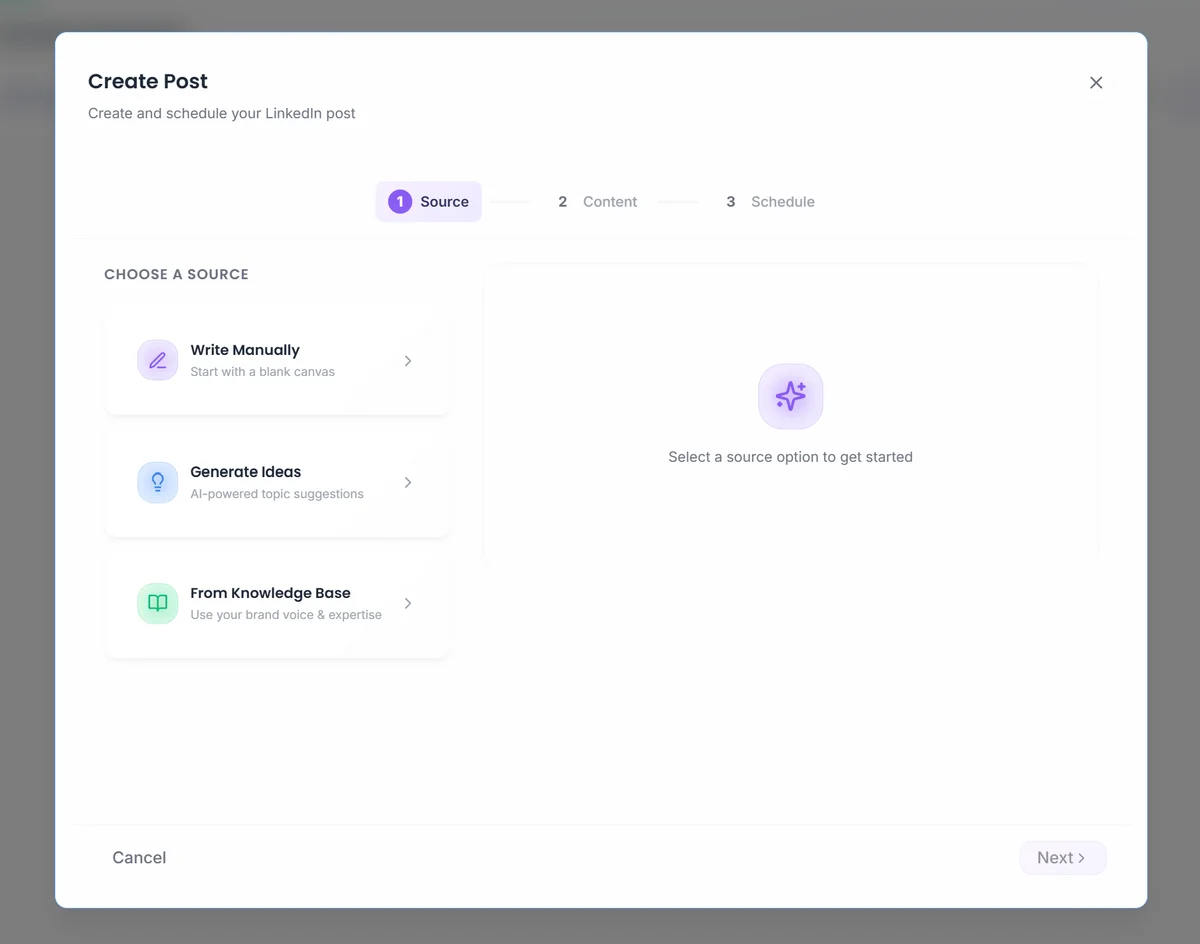Close the Create Post dialog
The width and height of the screenshot is (1200, 944).
point(1095,82)
